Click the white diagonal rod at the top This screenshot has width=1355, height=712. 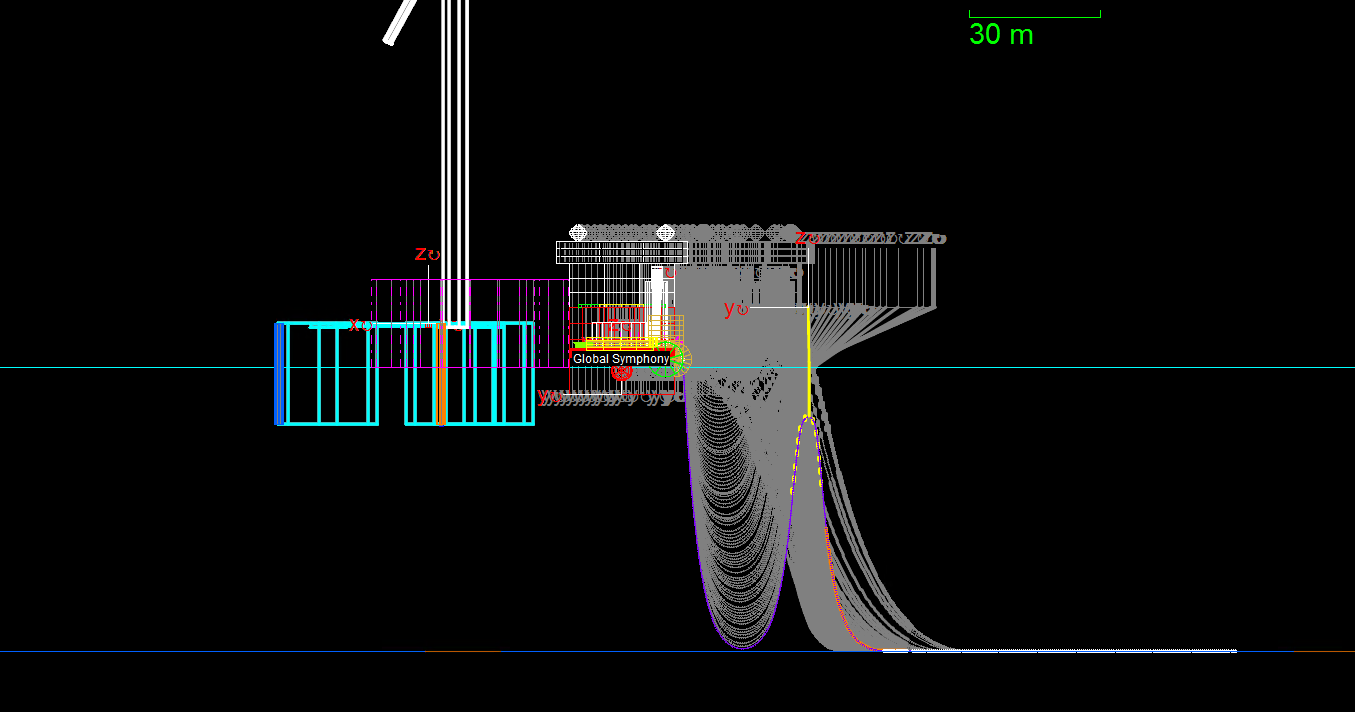(x=400, y=22)
